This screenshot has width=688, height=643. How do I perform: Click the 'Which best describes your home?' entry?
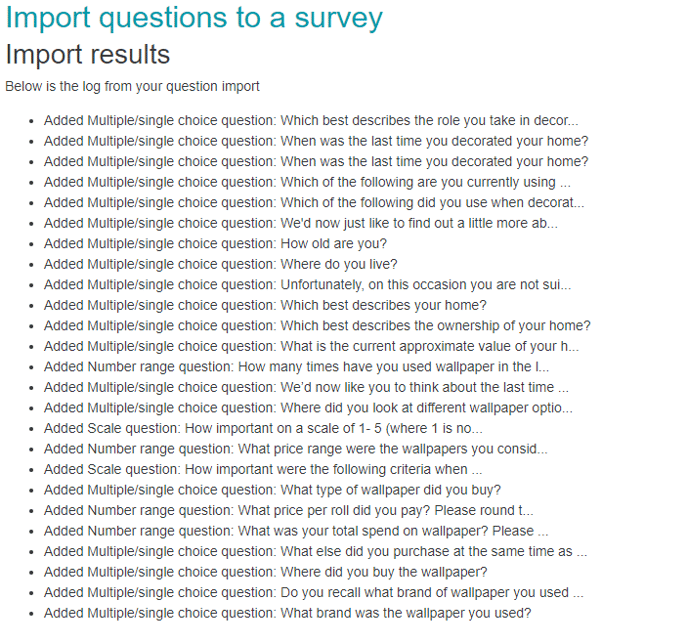[265, 305]
